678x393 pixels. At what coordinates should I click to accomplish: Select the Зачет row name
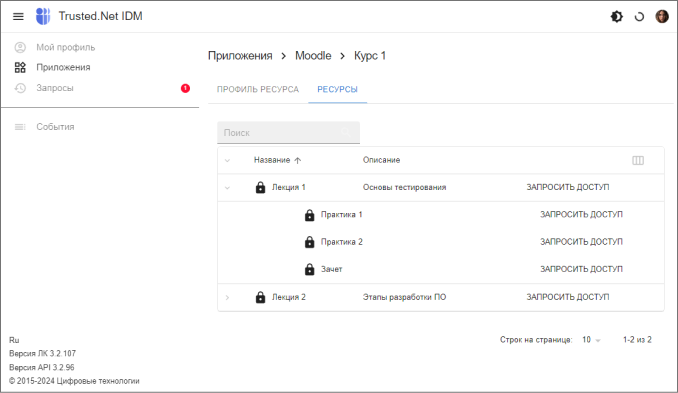tap(332, 269)
